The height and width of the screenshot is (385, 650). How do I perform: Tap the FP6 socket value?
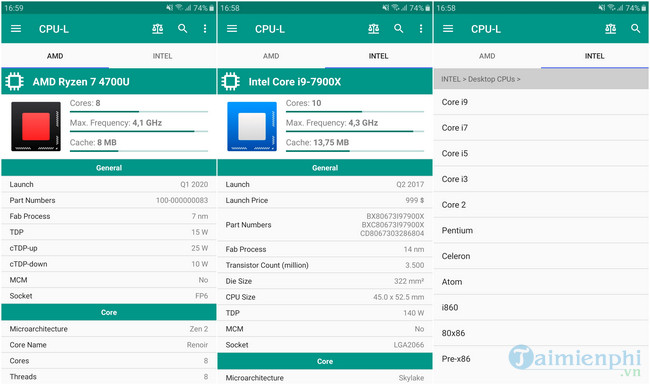pyautogui.click(x=201, y=296)
